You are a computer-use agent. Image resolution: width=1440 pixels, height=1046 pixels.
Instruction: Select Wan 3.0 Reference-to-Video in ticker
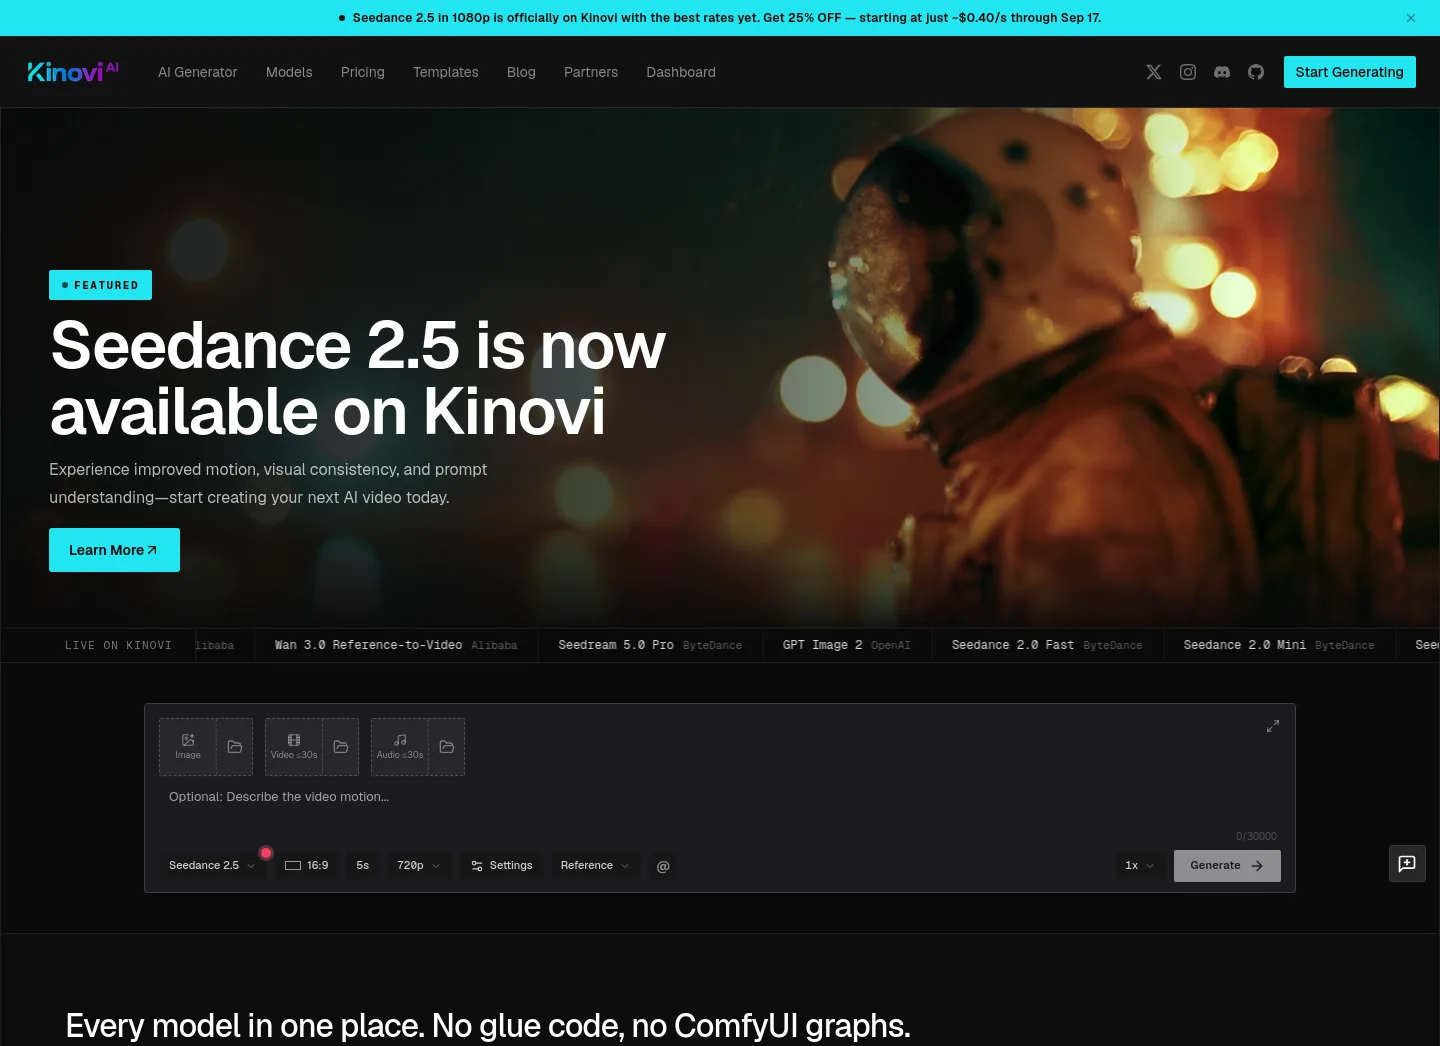click(x=396, y=645)
